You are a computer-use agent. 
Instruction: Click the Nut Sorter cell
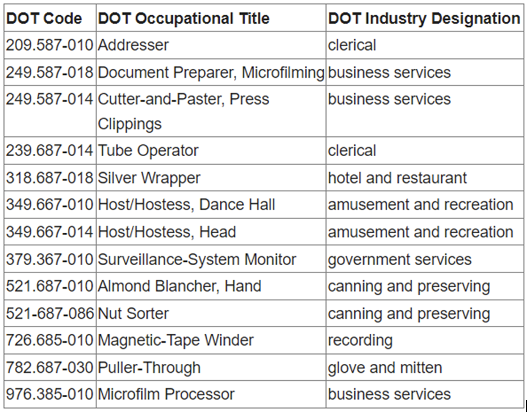(211, 313)
